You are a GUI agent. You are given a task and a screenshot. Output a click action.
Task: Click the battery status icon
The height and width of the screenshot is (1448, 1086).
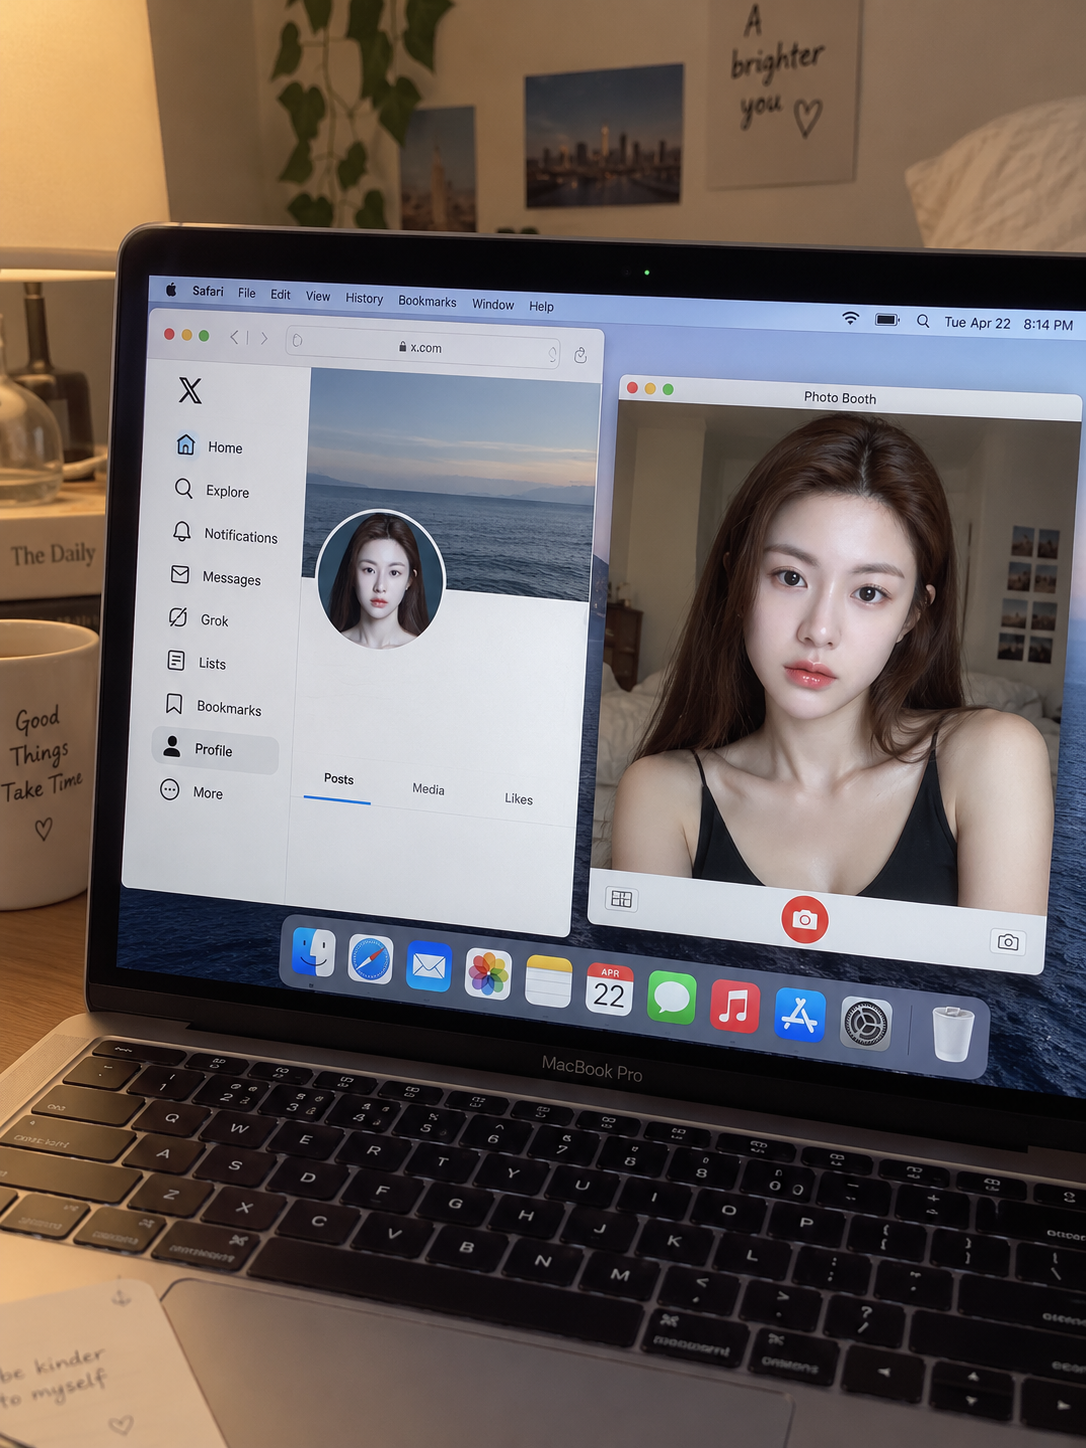coord(888,320)
